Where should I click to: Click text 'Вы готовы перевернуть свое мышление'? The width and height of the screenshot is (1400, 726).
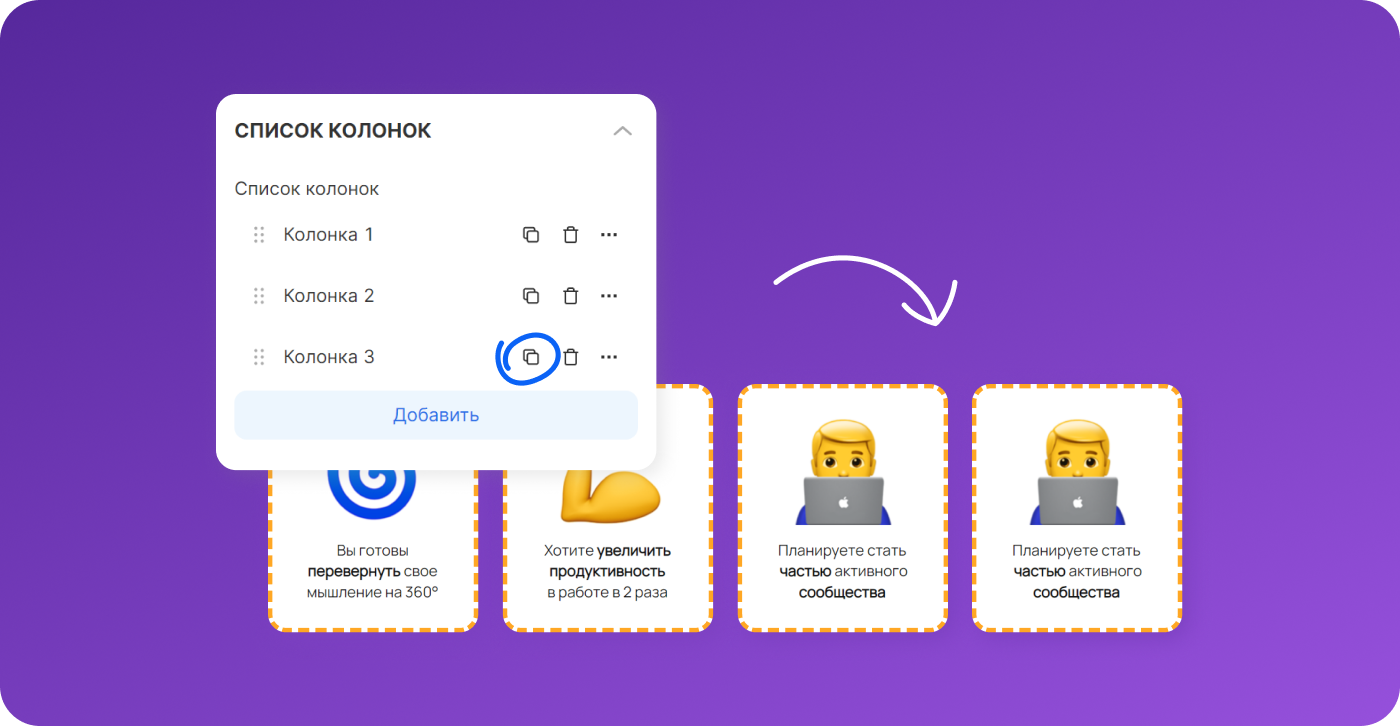click(373, 572)
